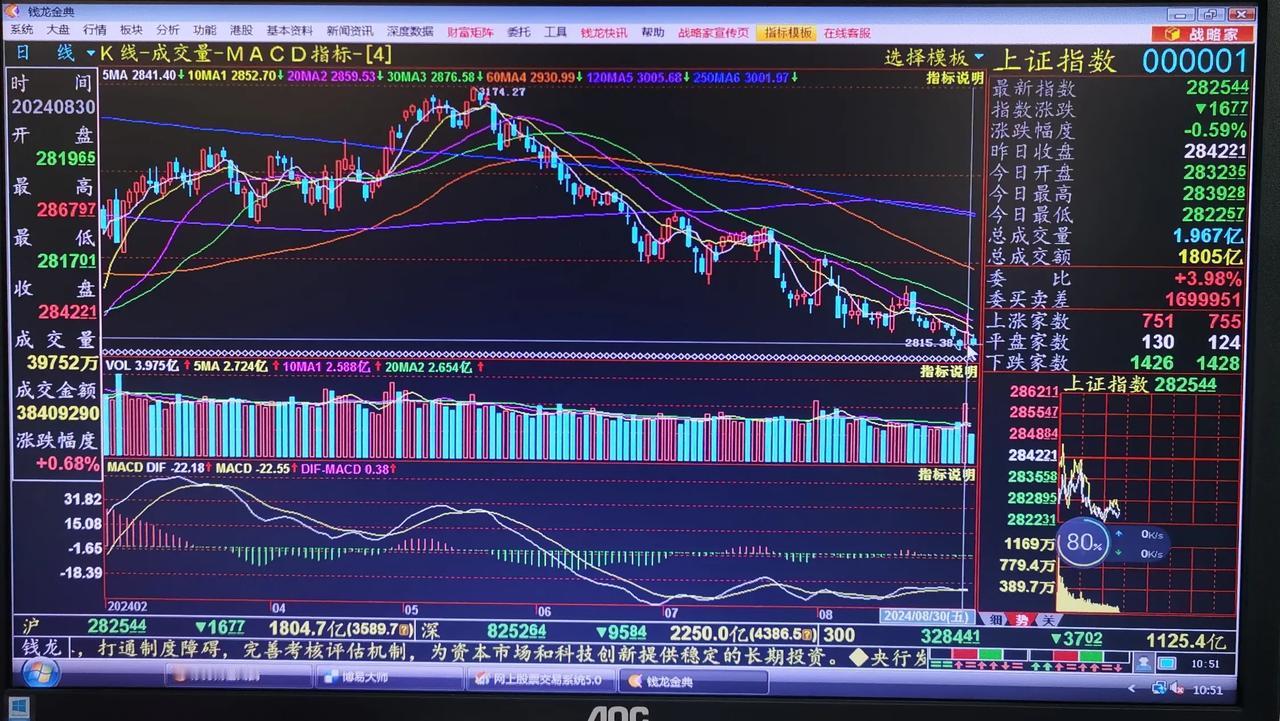Click the monitor icon beside 10:51 in status bar

click(1166, 663)
